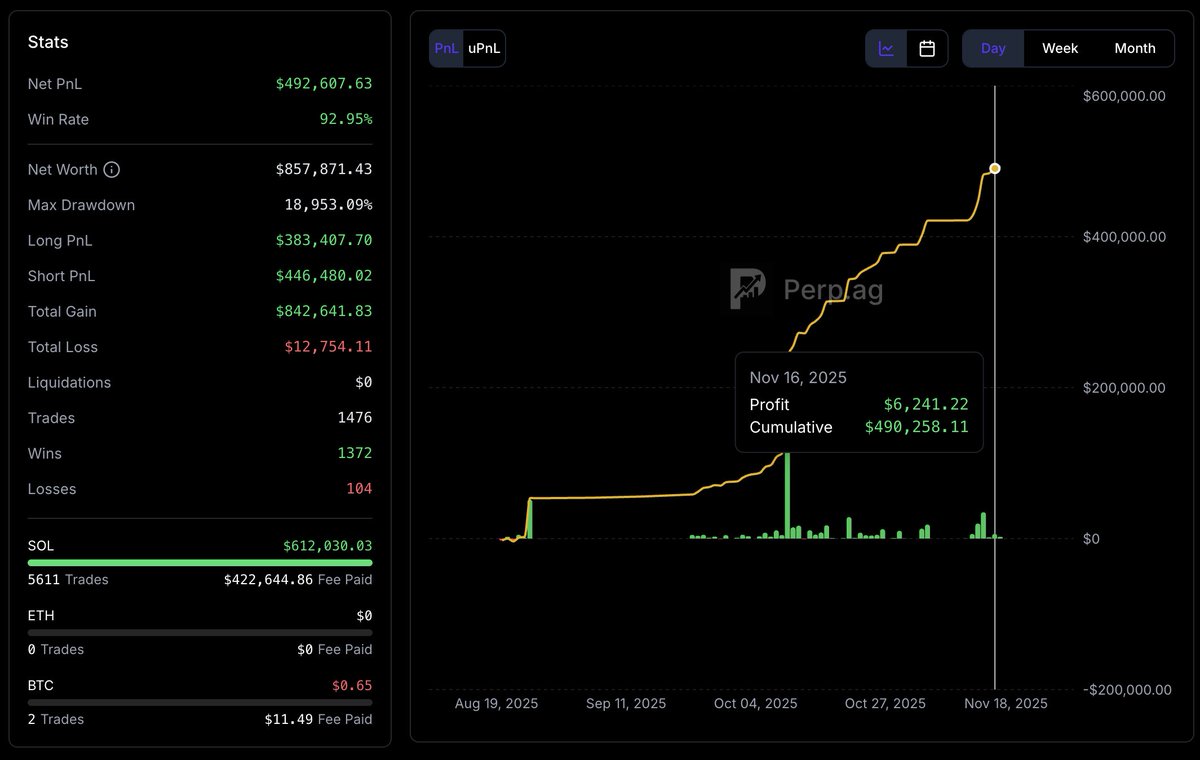Click the $11.49 Fee Paid text
This screenshot has width=1200, height=760.
point(318,720)
